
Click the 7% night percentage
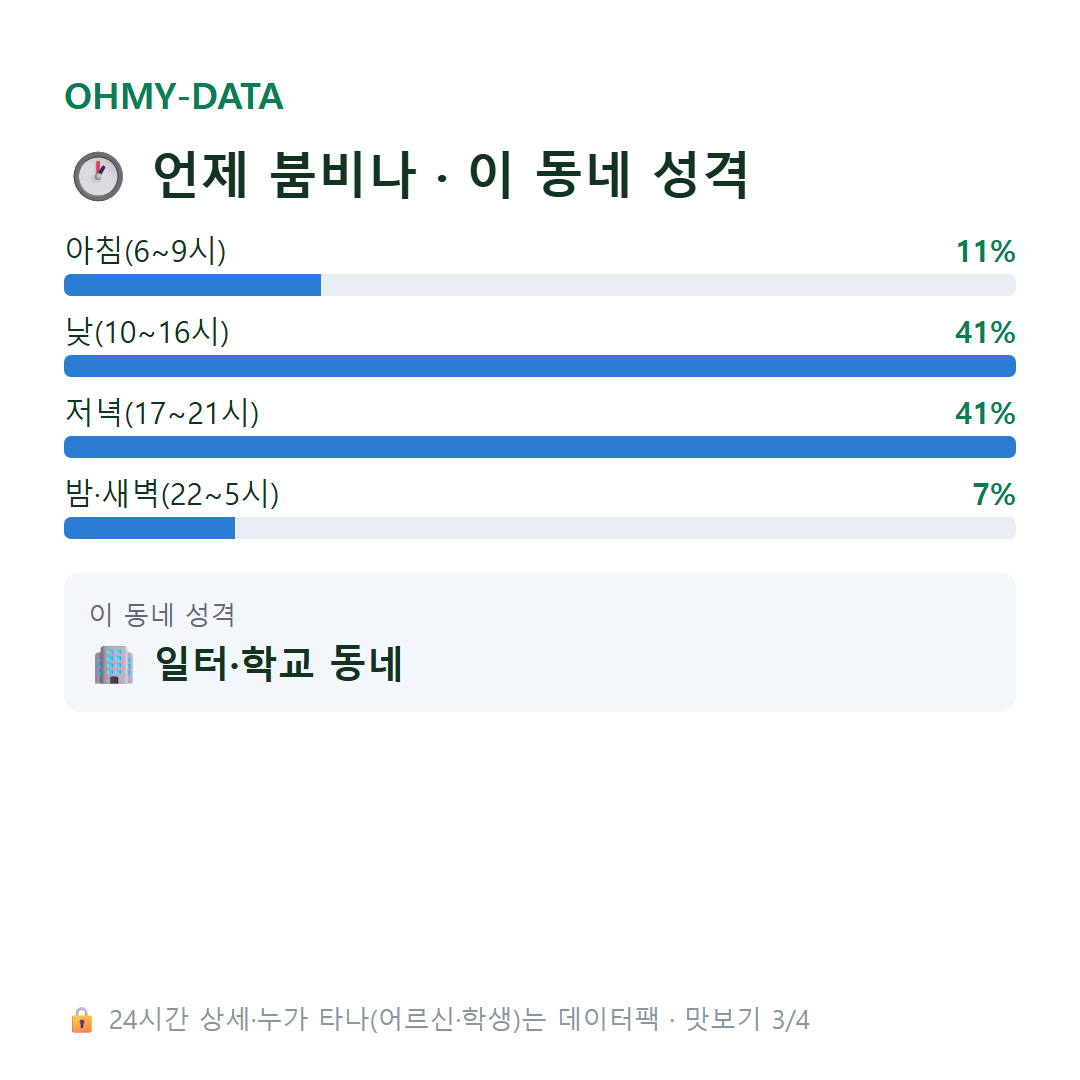[x=993, y=495]
